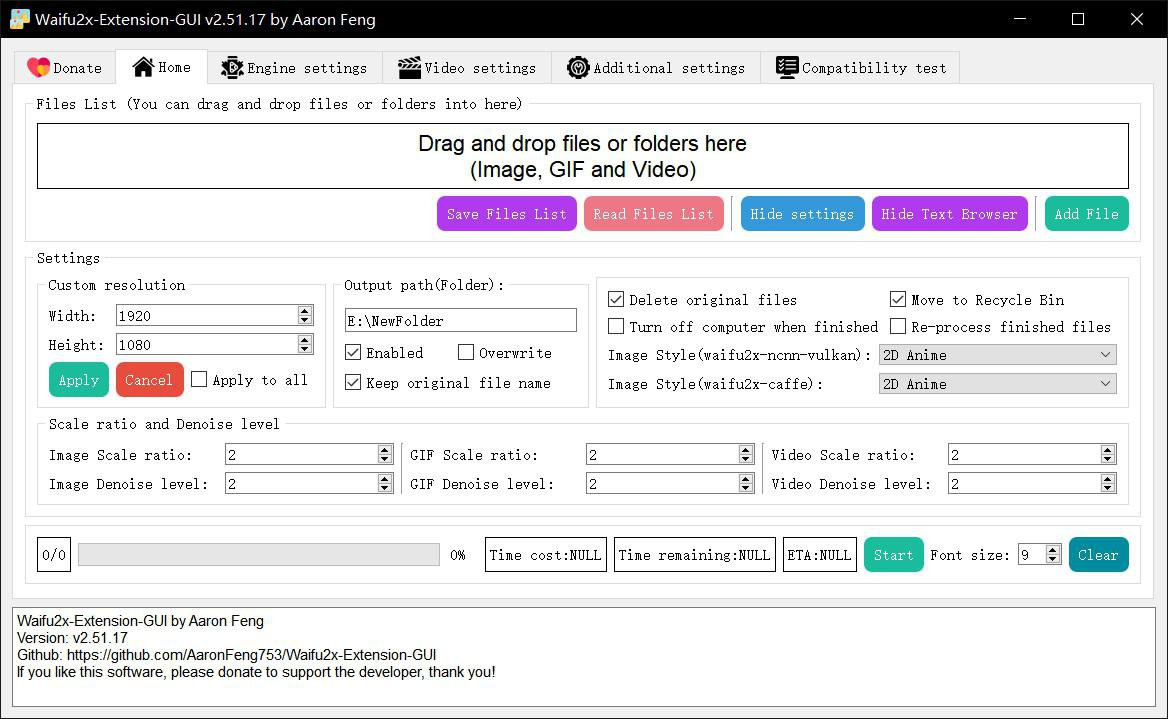Click the Video settings clapperboard icon
Screen dimensions: 1168x719
click(409, 68)
